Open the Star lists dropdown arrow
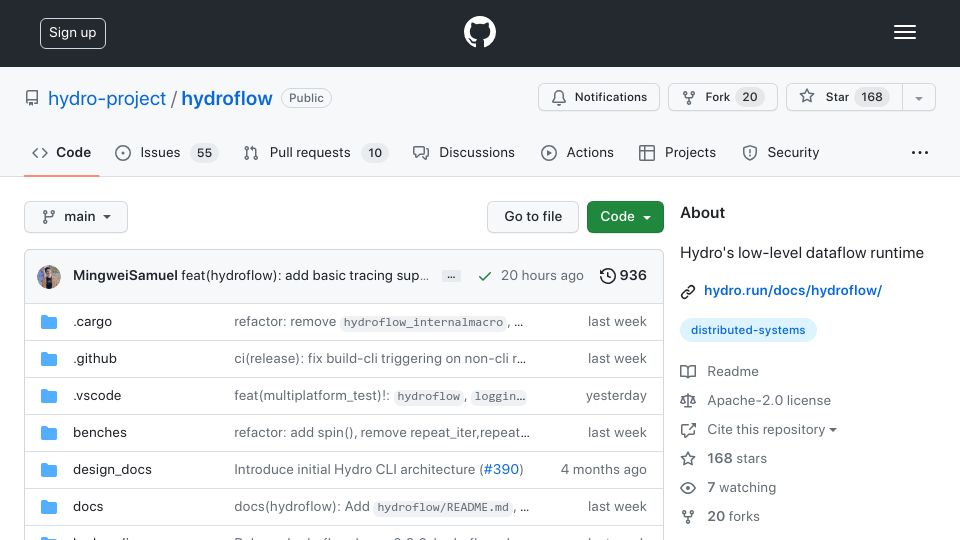Screen dimensions: 960x540 tap(918, 98)
